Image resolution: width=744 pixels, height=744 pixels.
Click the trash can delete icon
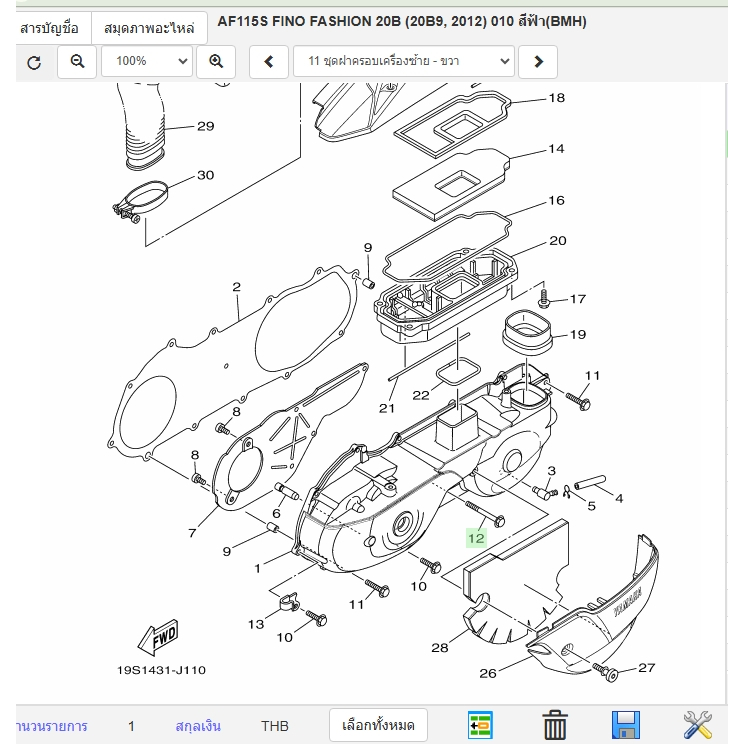pos(555,725)
